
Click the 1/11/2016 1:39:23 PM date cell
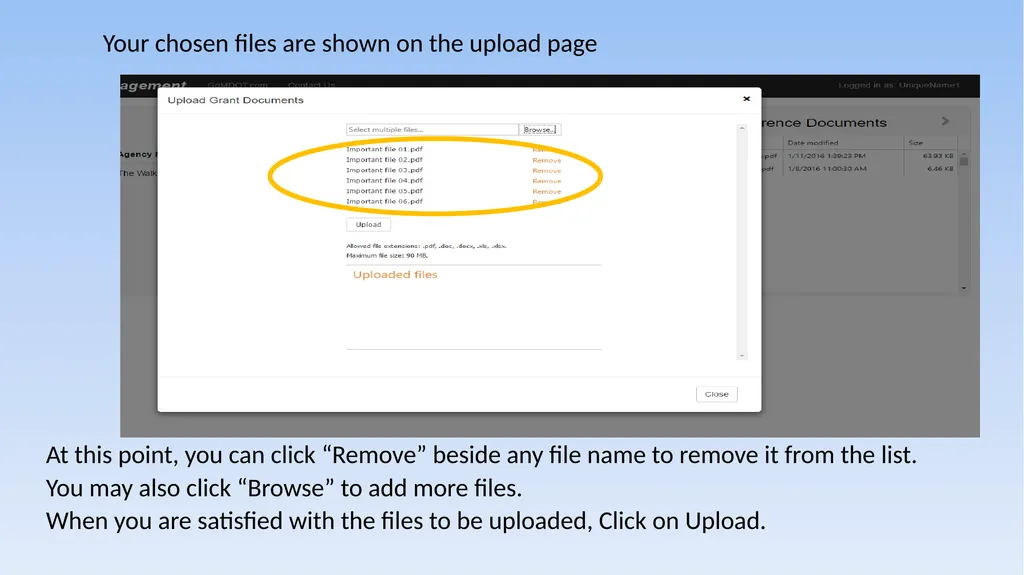click(826, 156)
